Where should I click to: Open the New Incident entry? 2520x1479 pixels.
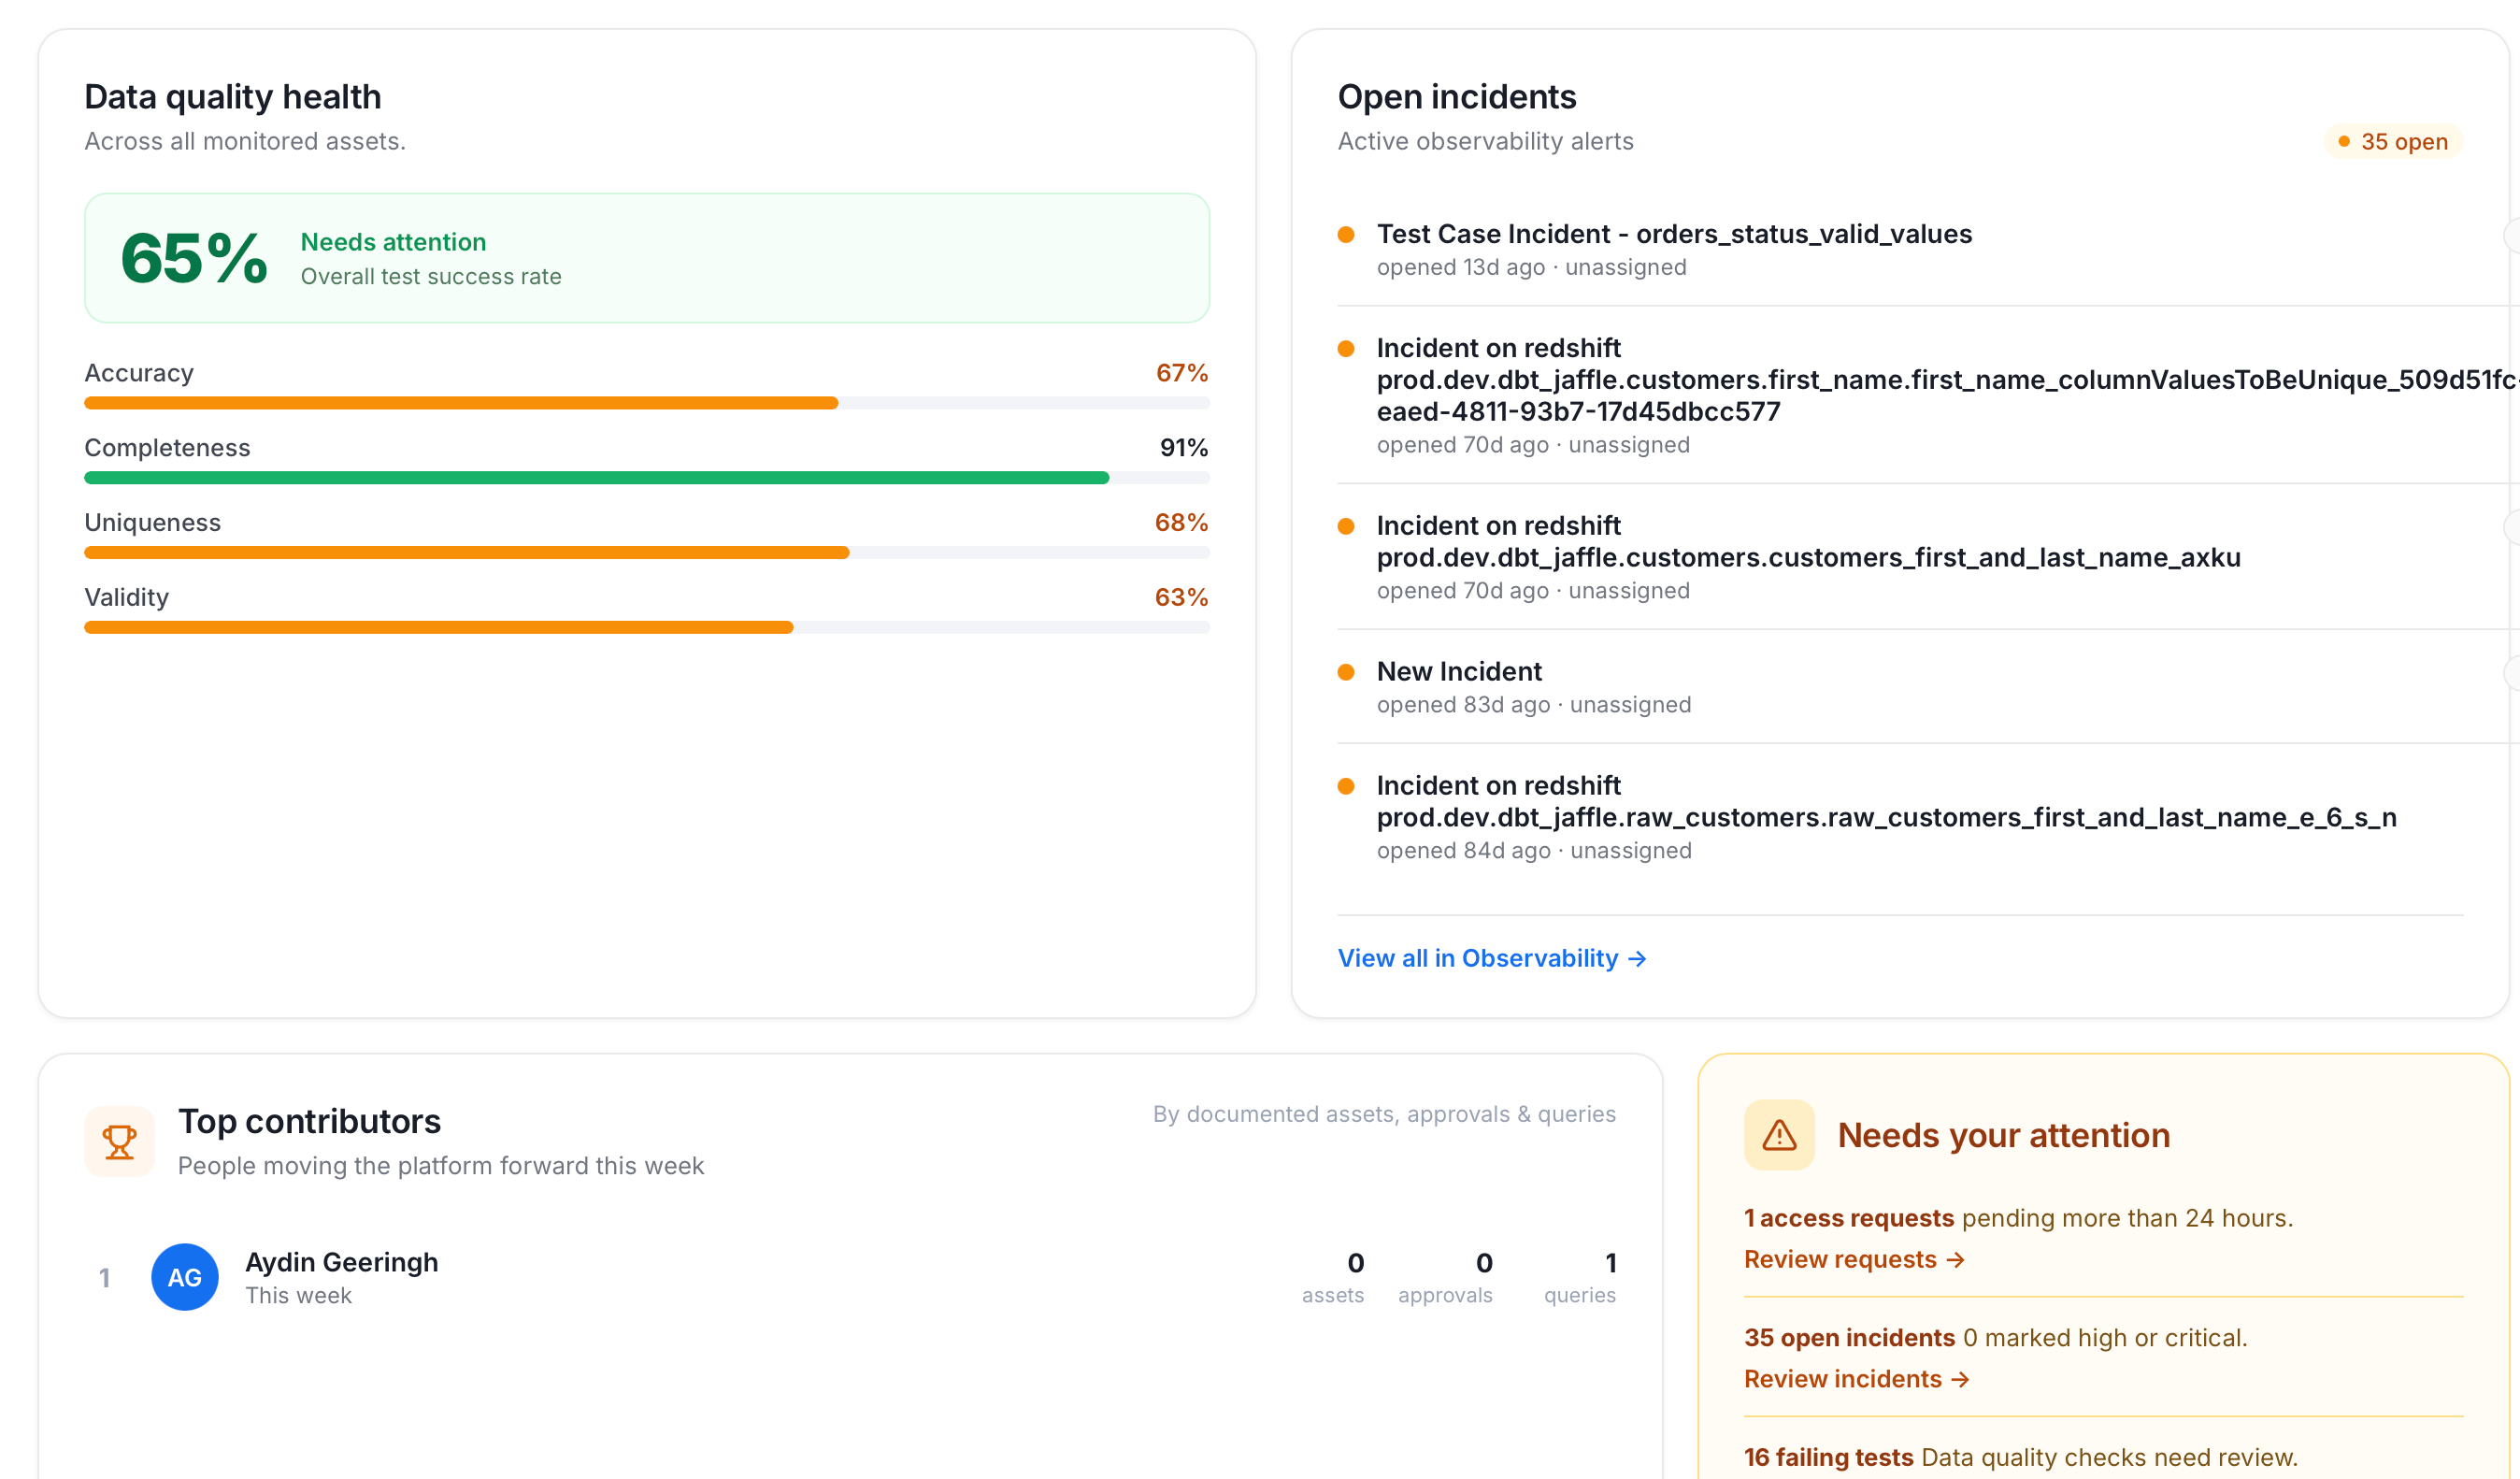click(x=1459, y=671)
